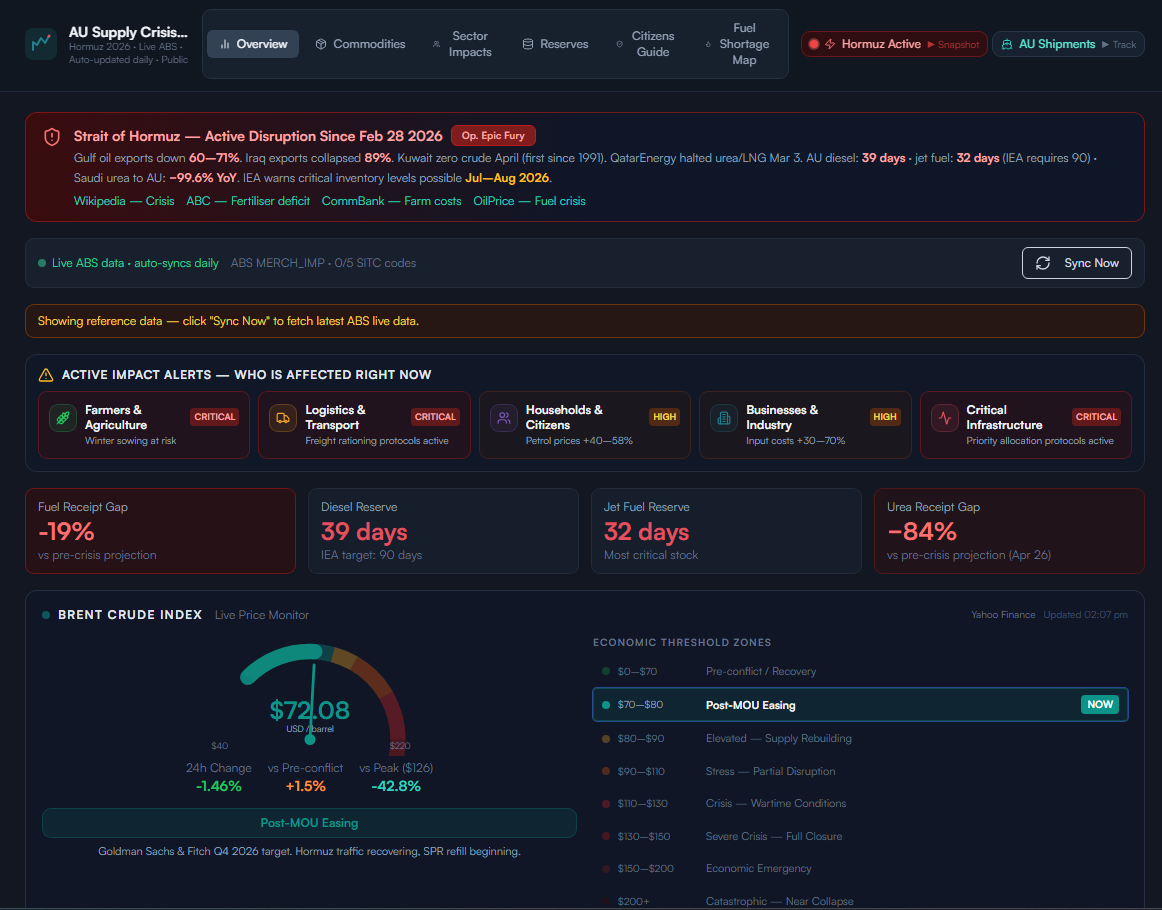Select the Critical Infrastructure alert card

[1026, 425]
